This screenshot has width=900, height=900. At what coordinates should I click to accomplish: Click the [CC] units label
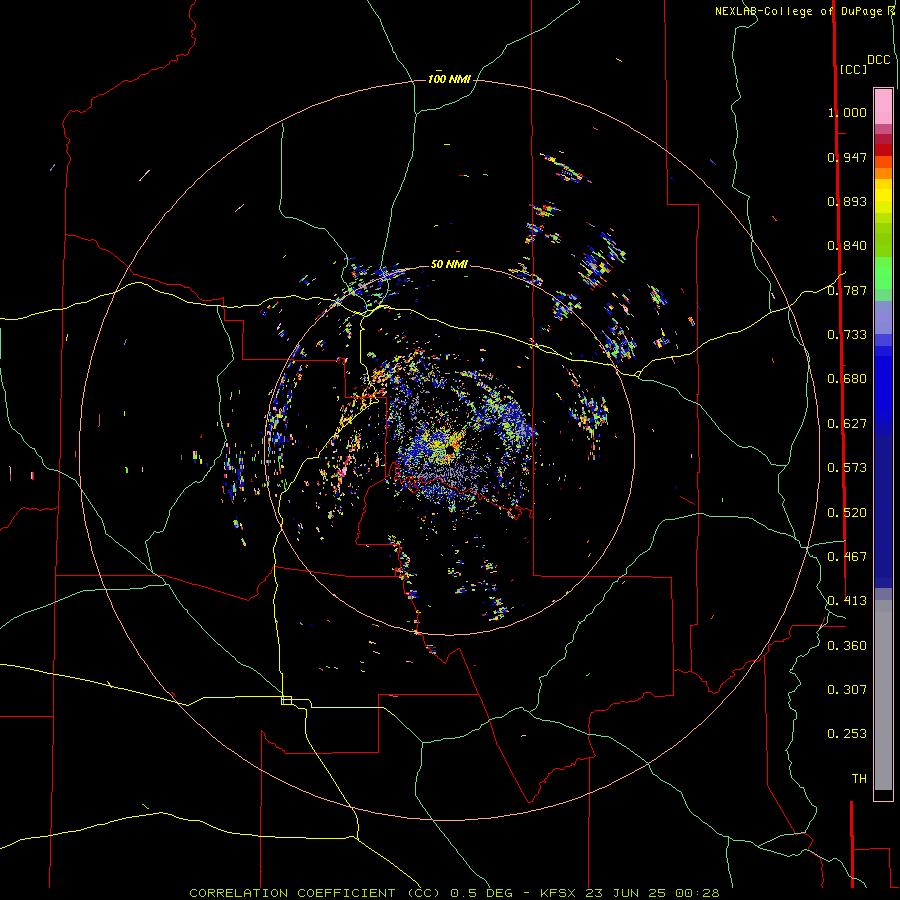pyautogui.click(x=853, y=69)
